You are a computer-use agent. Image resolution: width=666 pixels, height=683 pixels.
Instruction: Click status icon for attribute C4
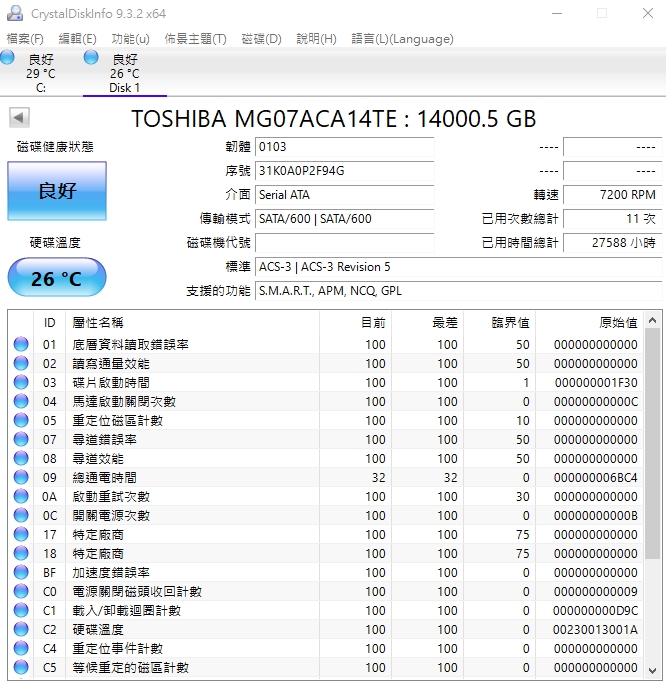(x=21, y=648)
